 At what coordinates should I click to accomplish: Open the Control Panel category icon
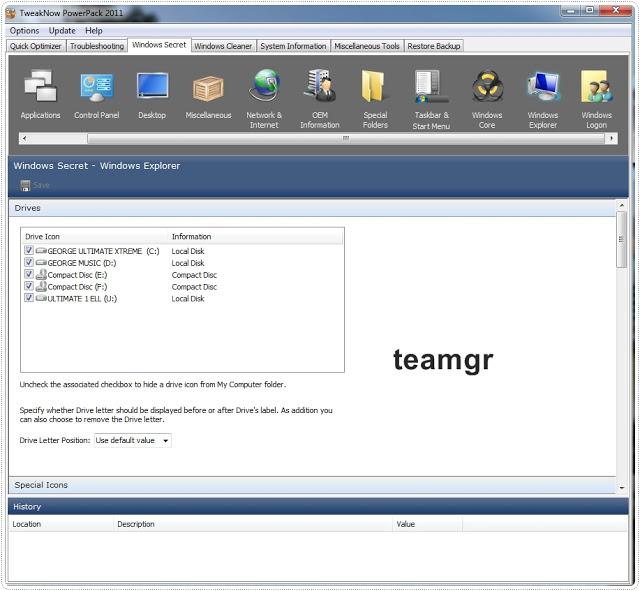point(96,87)
